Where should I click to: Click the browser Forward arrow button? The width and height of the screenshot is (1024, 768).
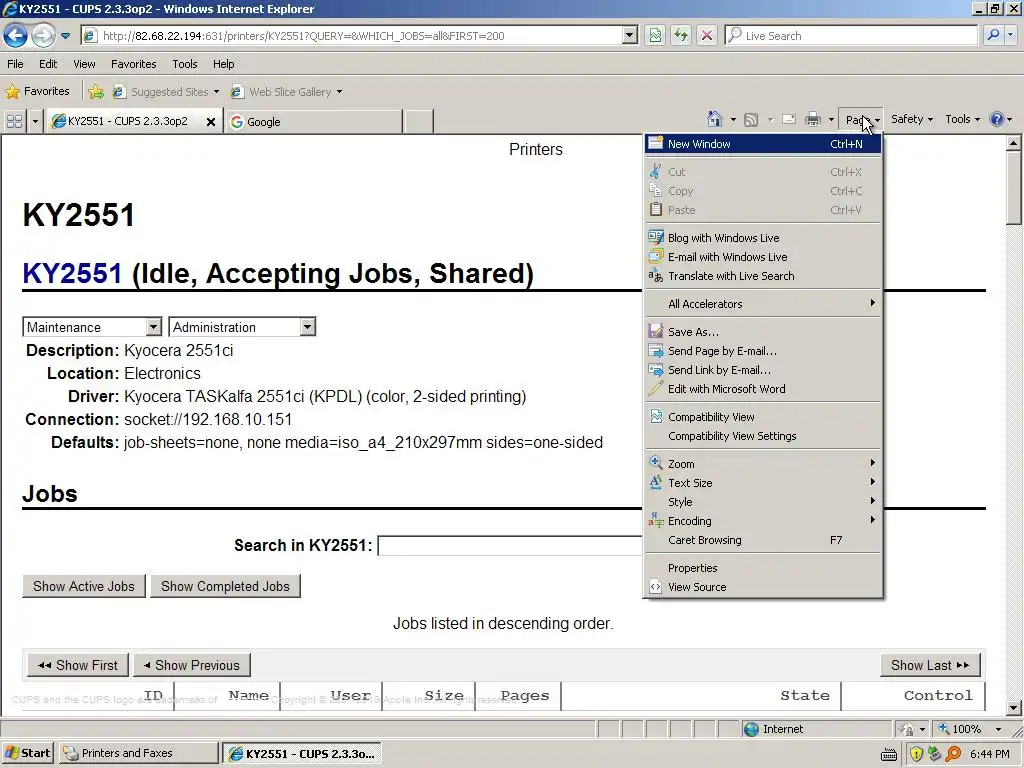[x=43, y=35]
